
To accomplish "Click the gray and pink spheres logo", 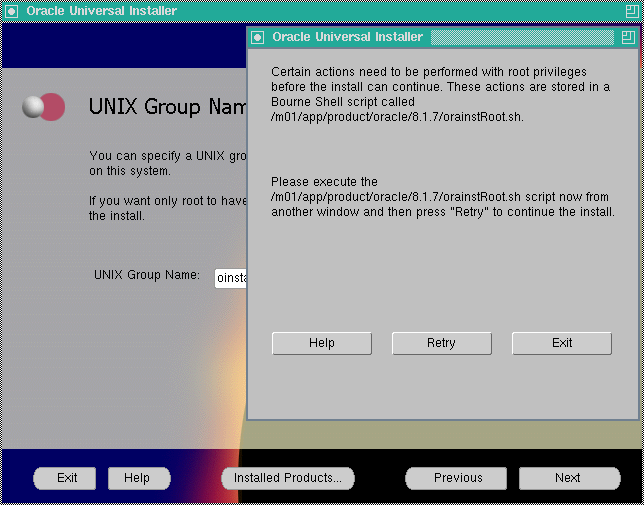I will (44, 107).
